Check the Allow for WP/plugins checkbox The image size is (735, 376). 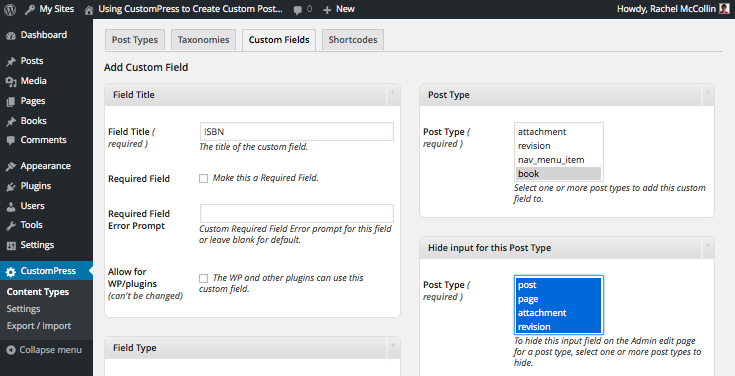click(x=203, y=278)
